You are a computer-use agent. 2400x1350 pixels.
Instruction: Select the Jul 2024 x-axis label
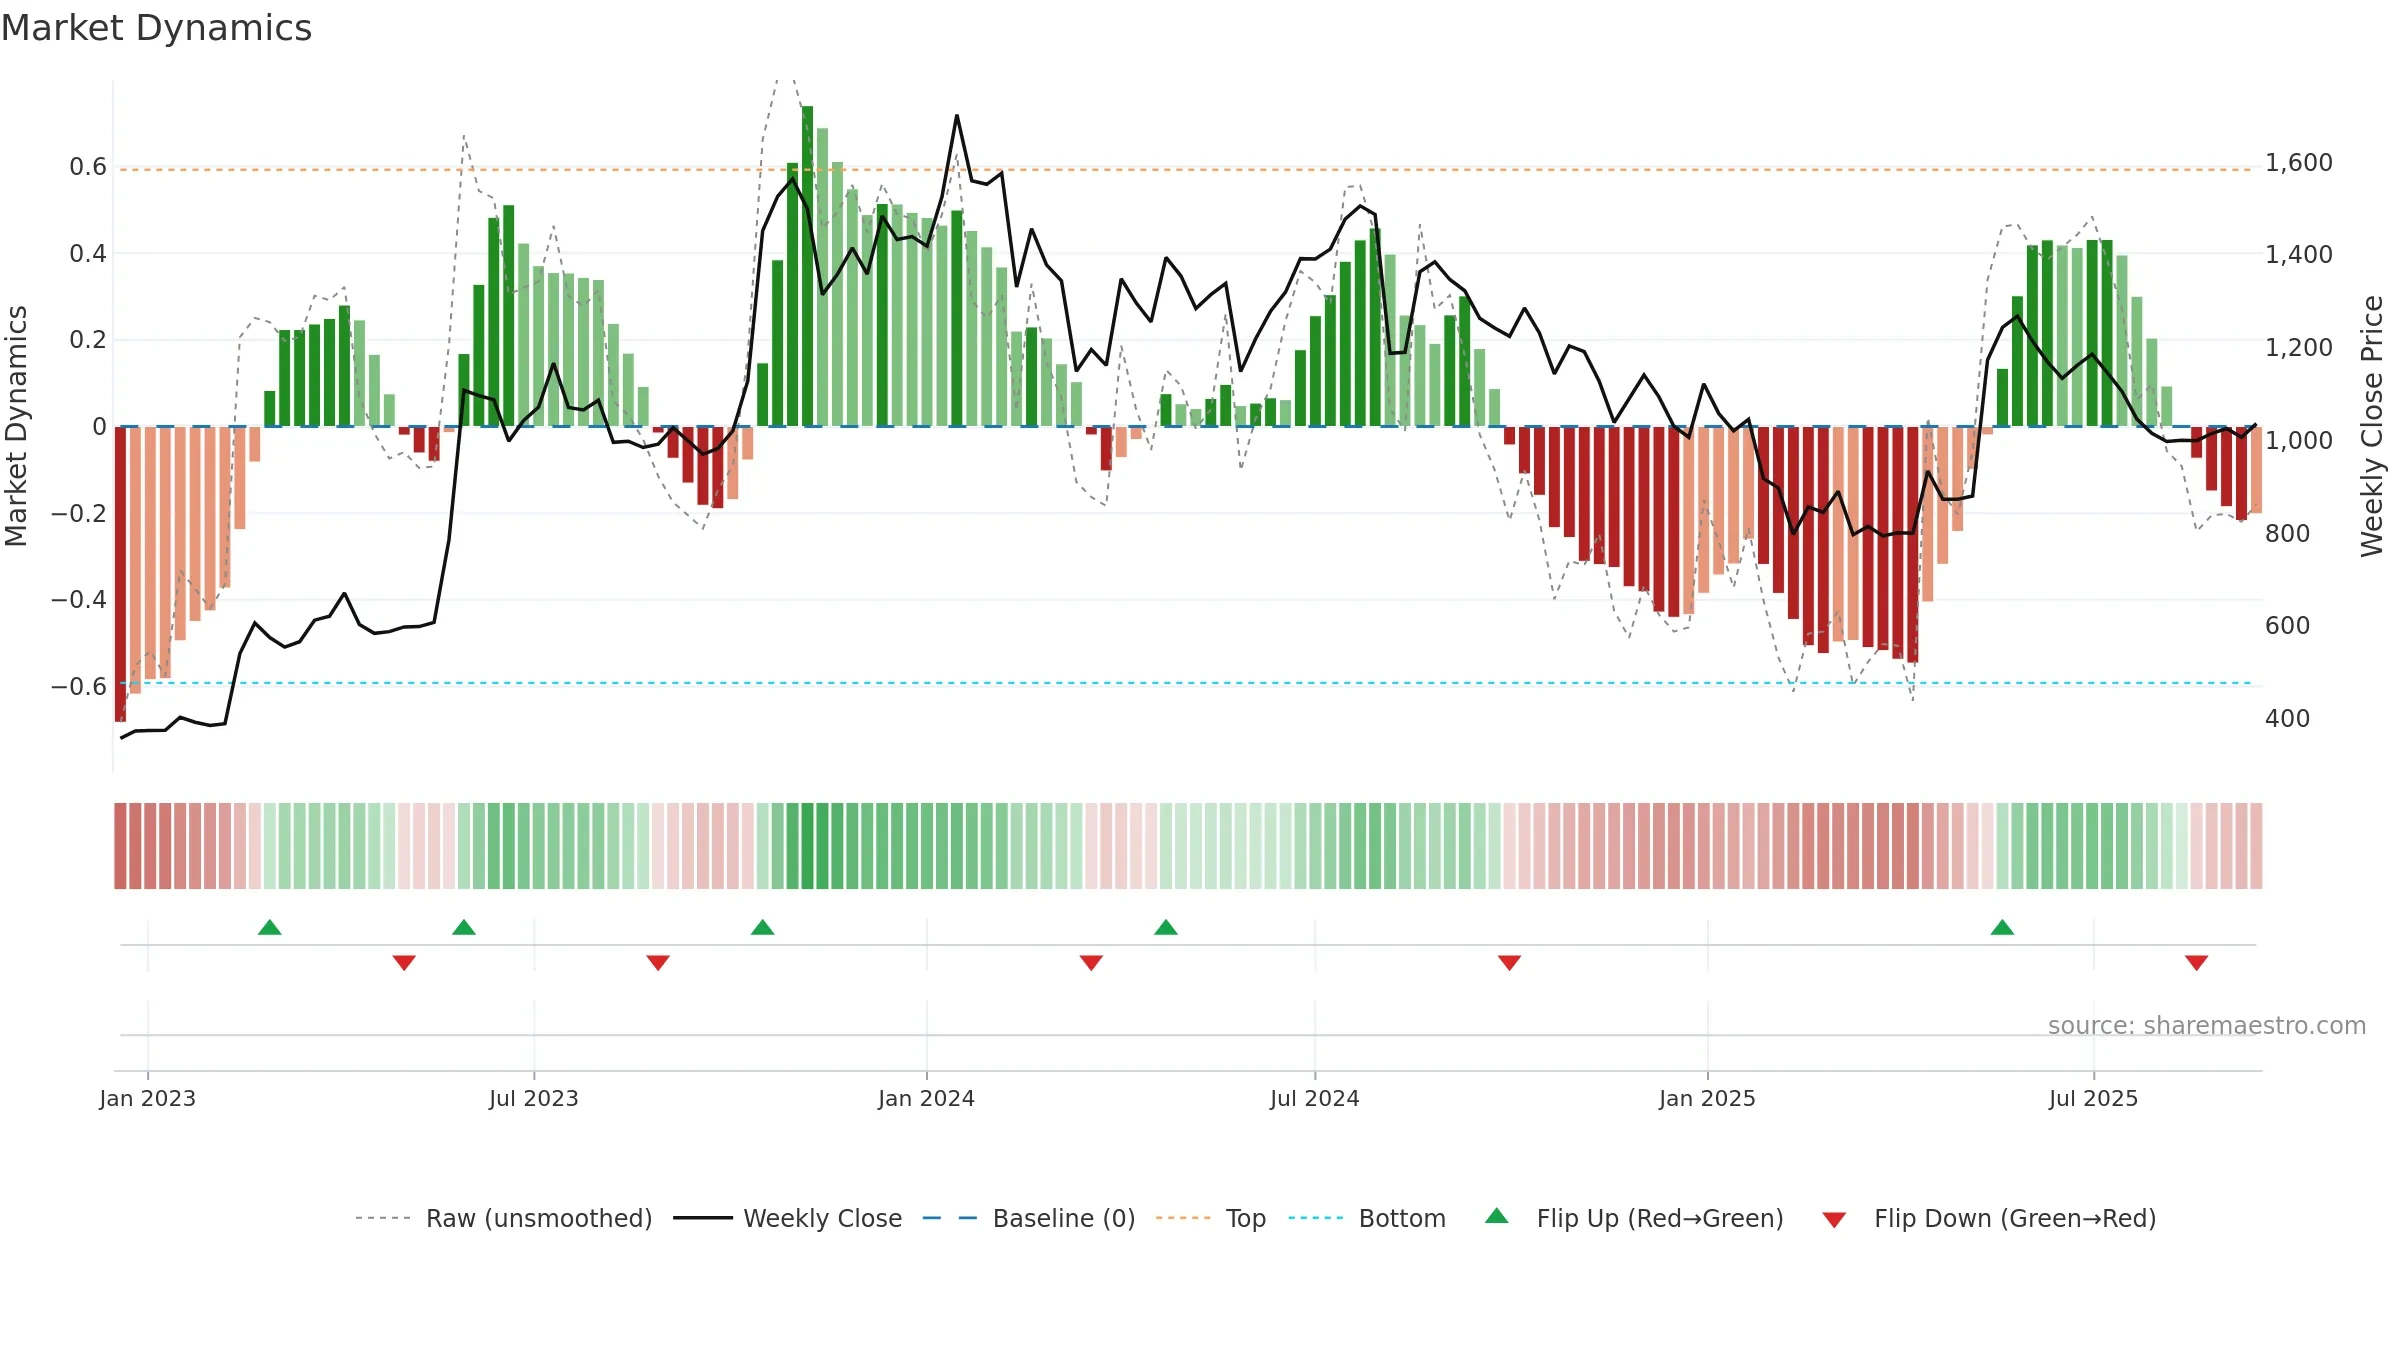pyautogui.click(x=1315, y=1098)
